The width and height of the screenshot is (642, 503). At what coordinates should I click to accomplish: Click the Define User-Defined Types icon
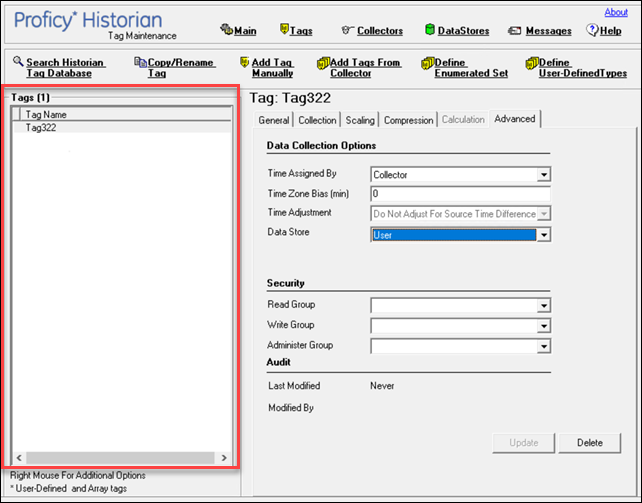532,63
